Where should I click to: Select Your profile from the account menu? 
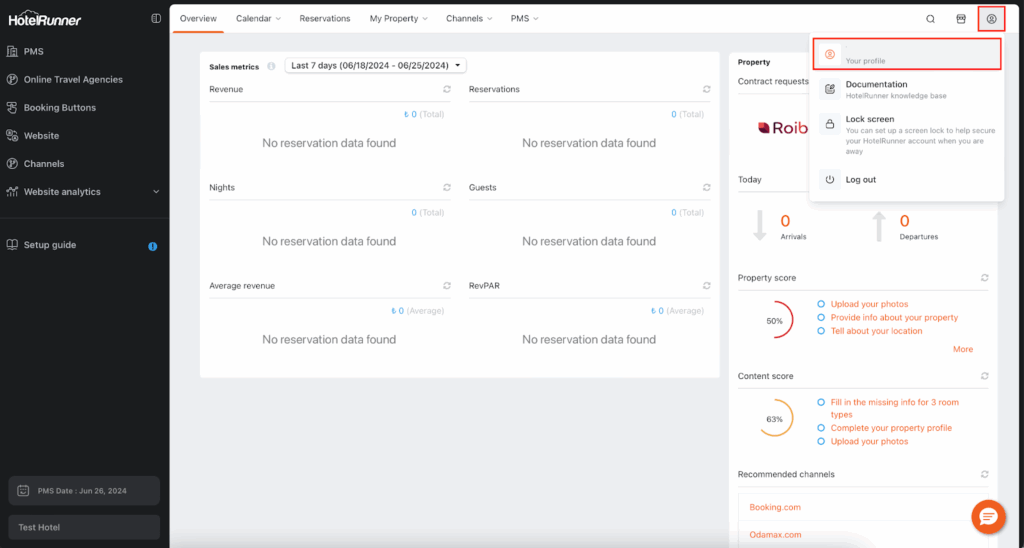click(x=906, y=55)
